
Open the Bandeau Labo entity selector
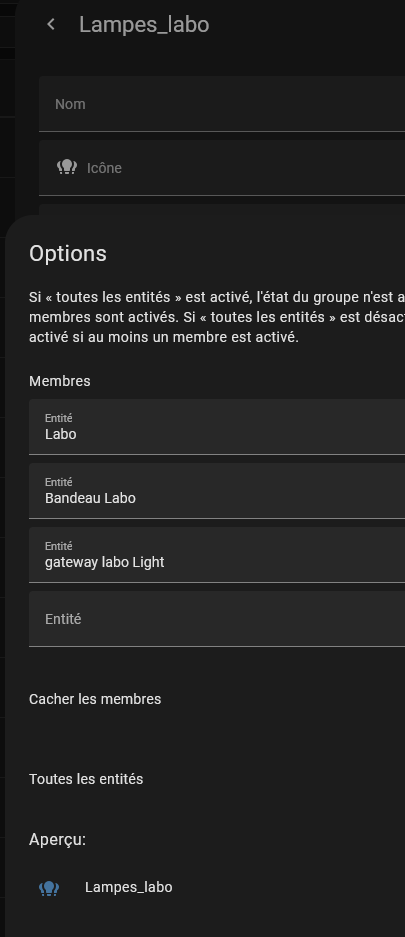[x=217, y=491]
